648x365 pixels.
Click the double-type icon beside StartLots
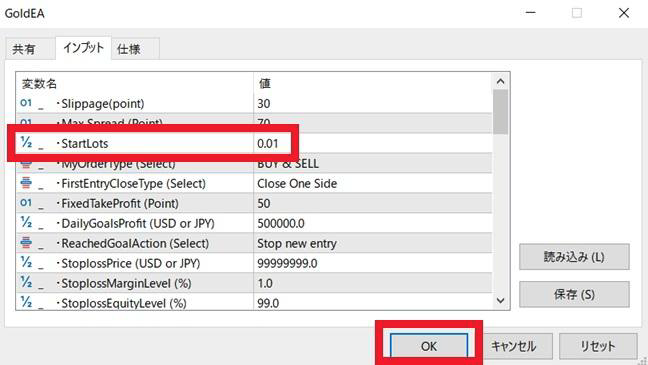(26, 143)
